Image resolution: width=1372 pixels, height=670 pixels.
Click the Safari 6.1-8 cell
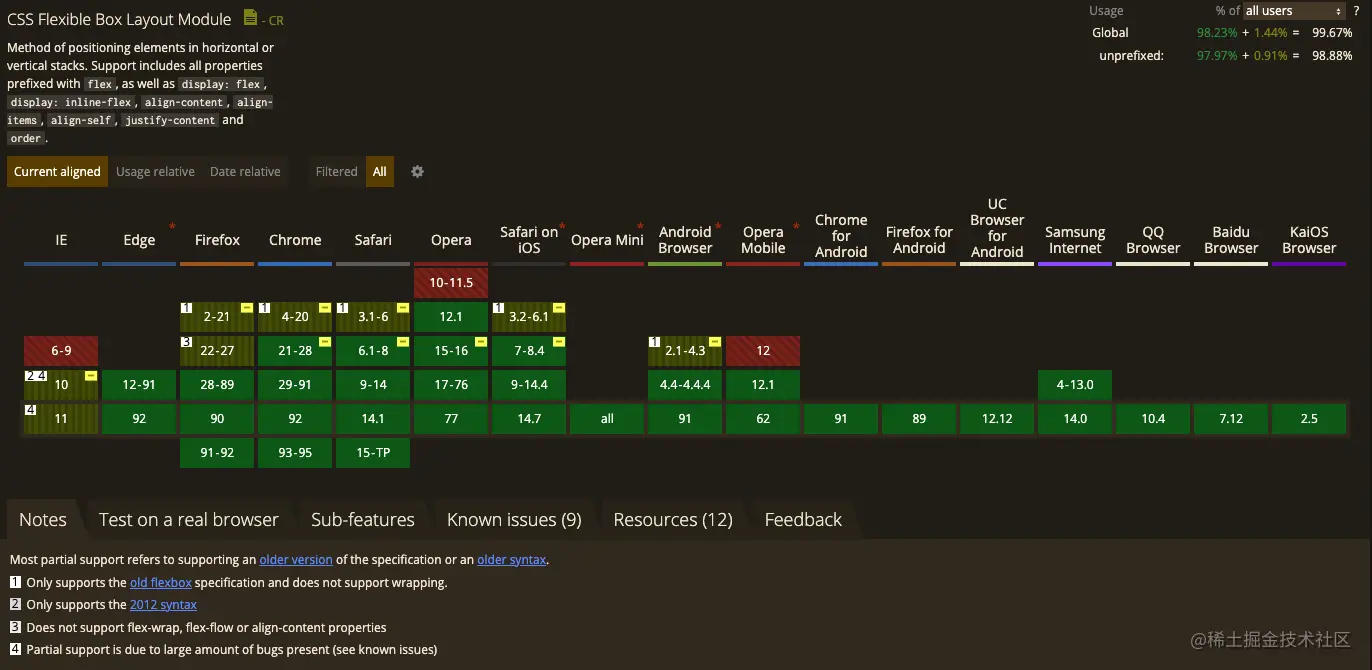pyautogui.click(x=373, y=351)
